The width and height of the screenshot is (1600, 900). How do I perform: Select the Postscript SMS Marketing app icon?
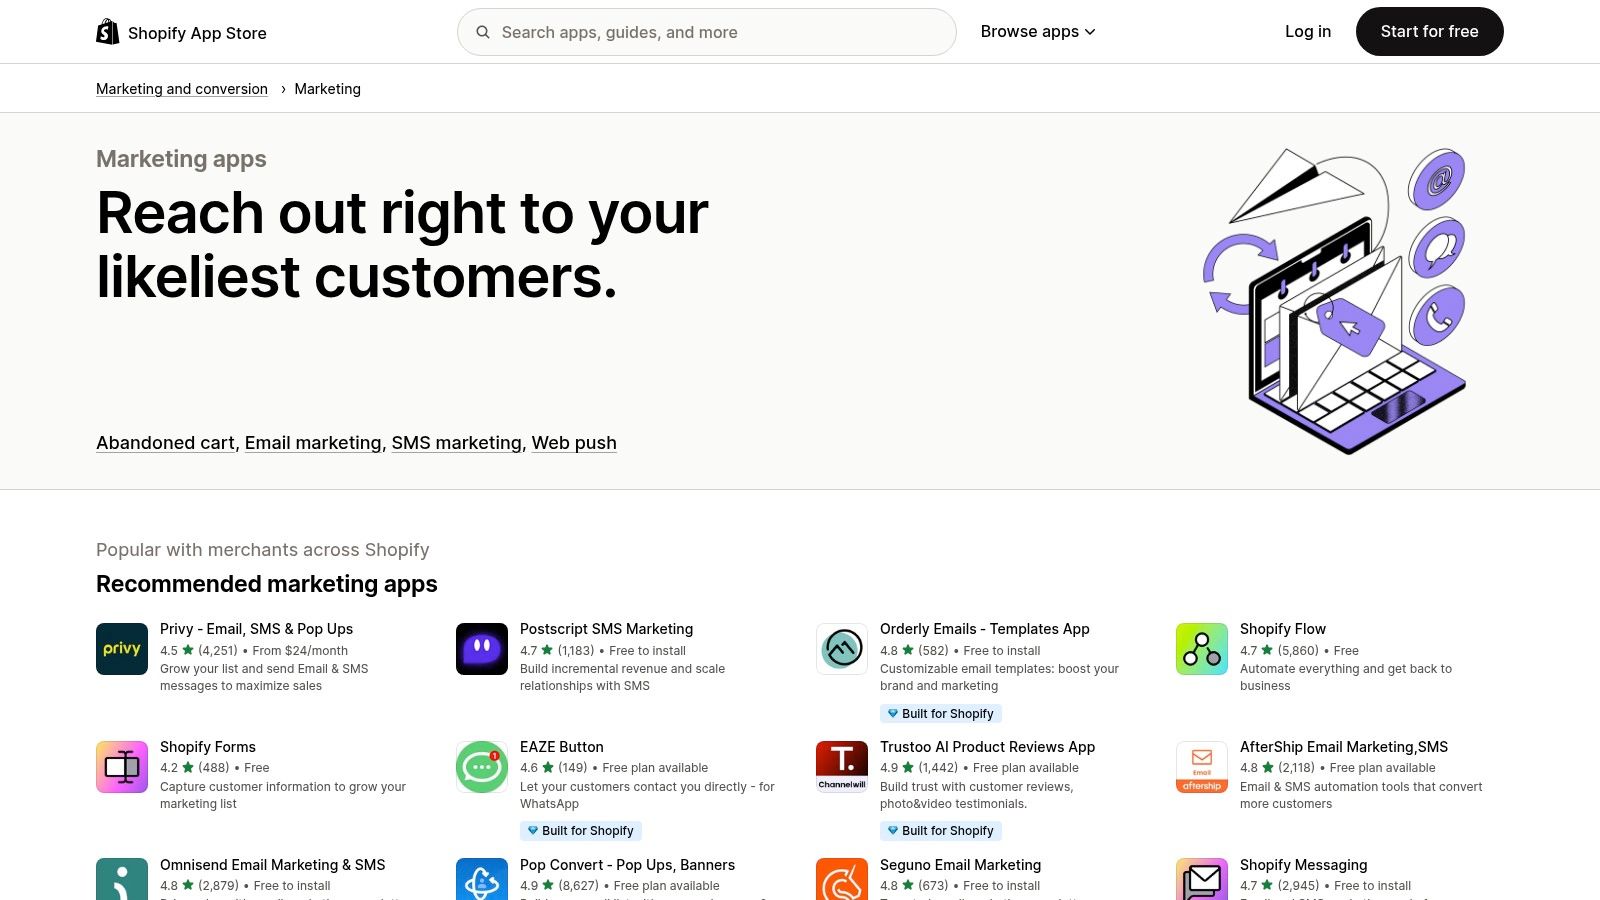click(x=481, y=648)
